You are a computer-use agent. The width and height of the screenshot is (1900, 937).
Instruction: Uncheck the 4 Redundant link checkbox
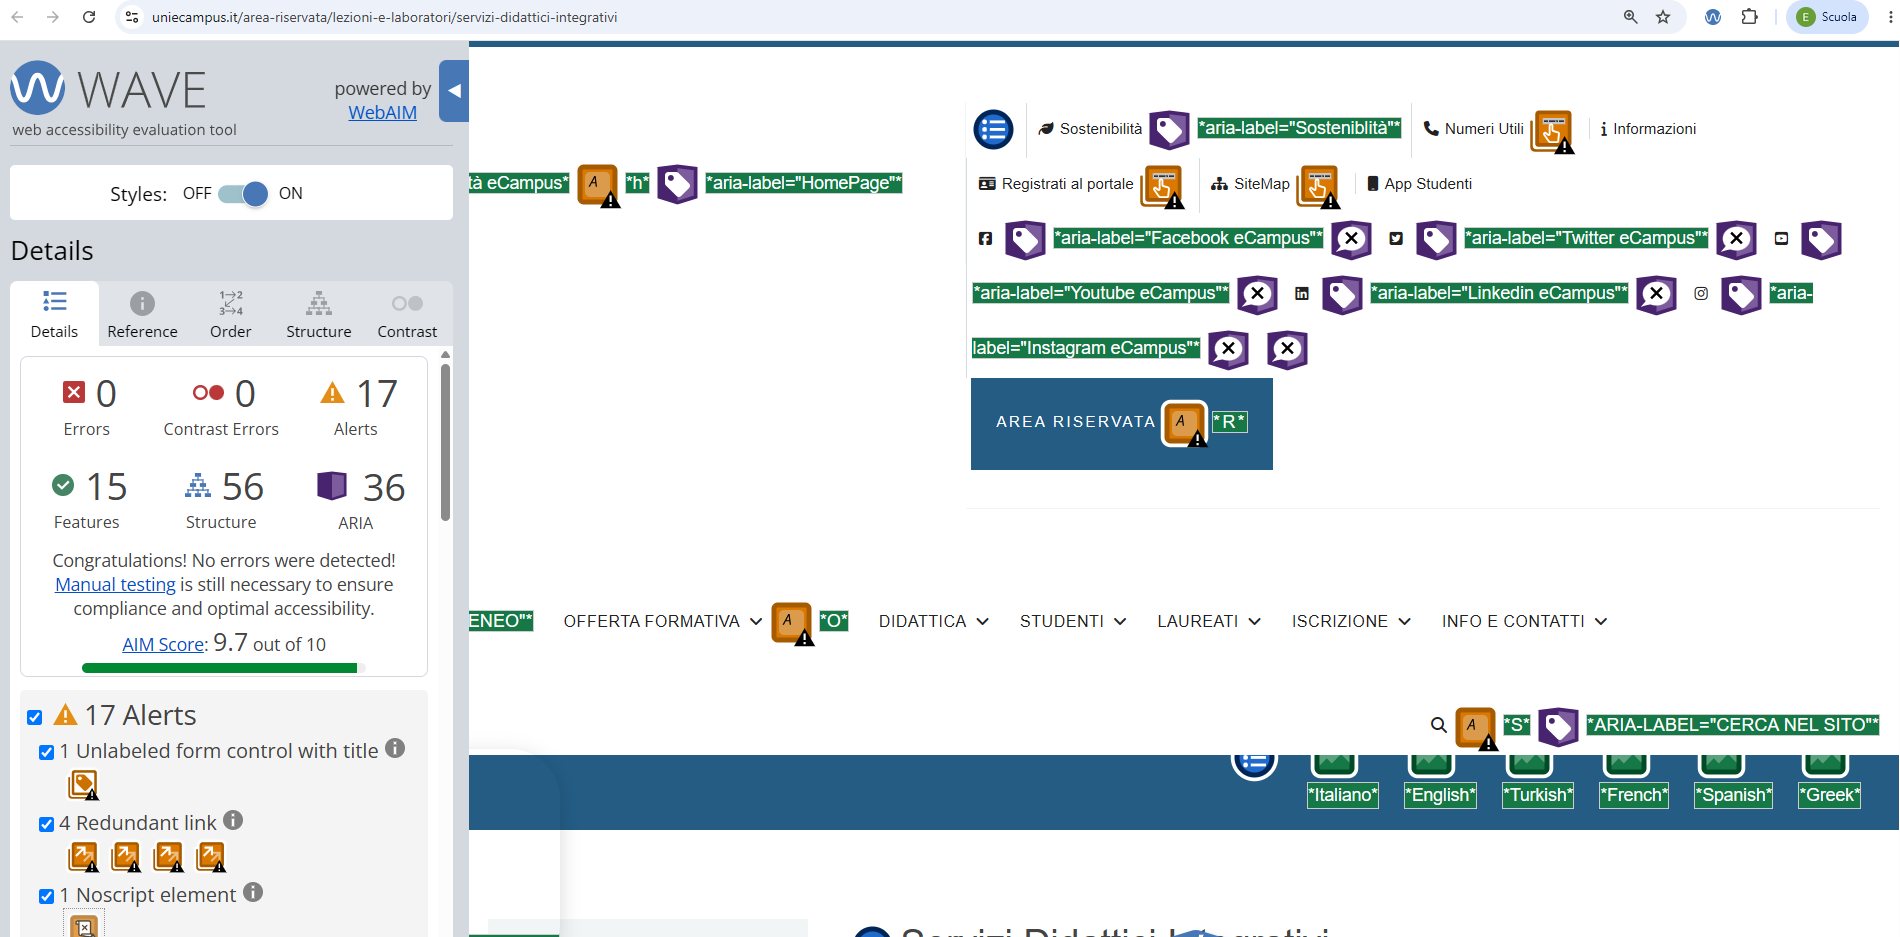(46, 825)
